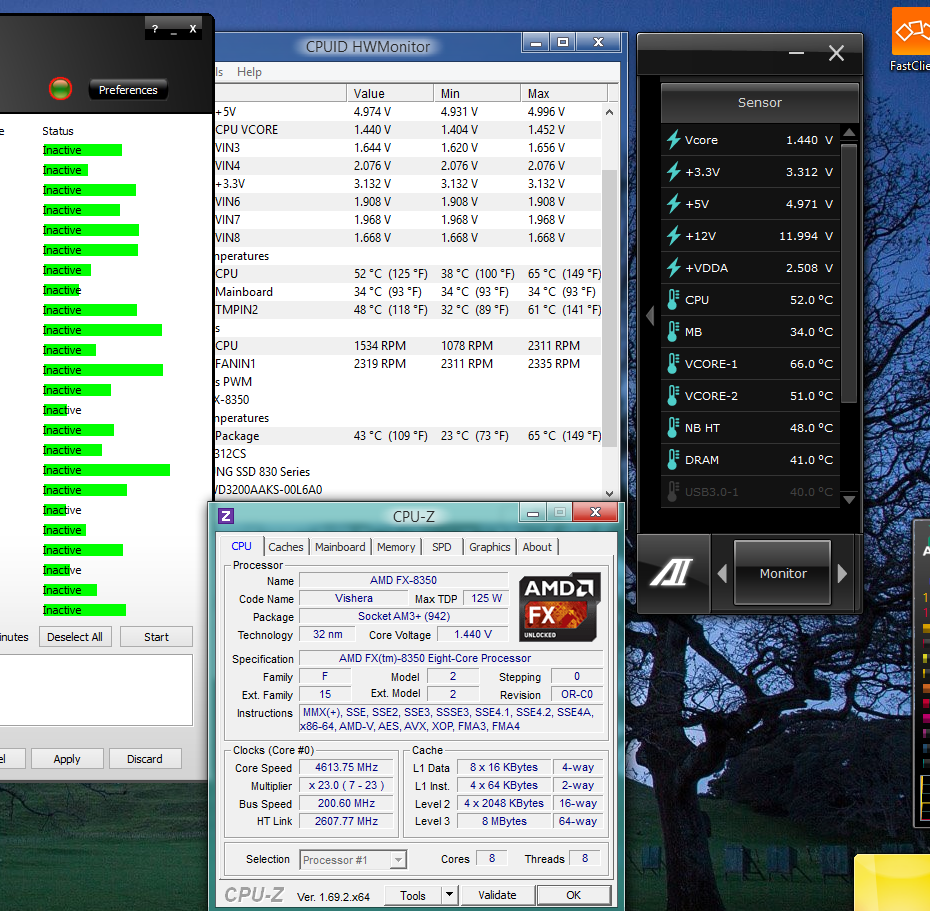Collapse Sensor panel using left edge arrow
Image resolution: width=930 pixels, height=911 pixels.
pos(649,316)
